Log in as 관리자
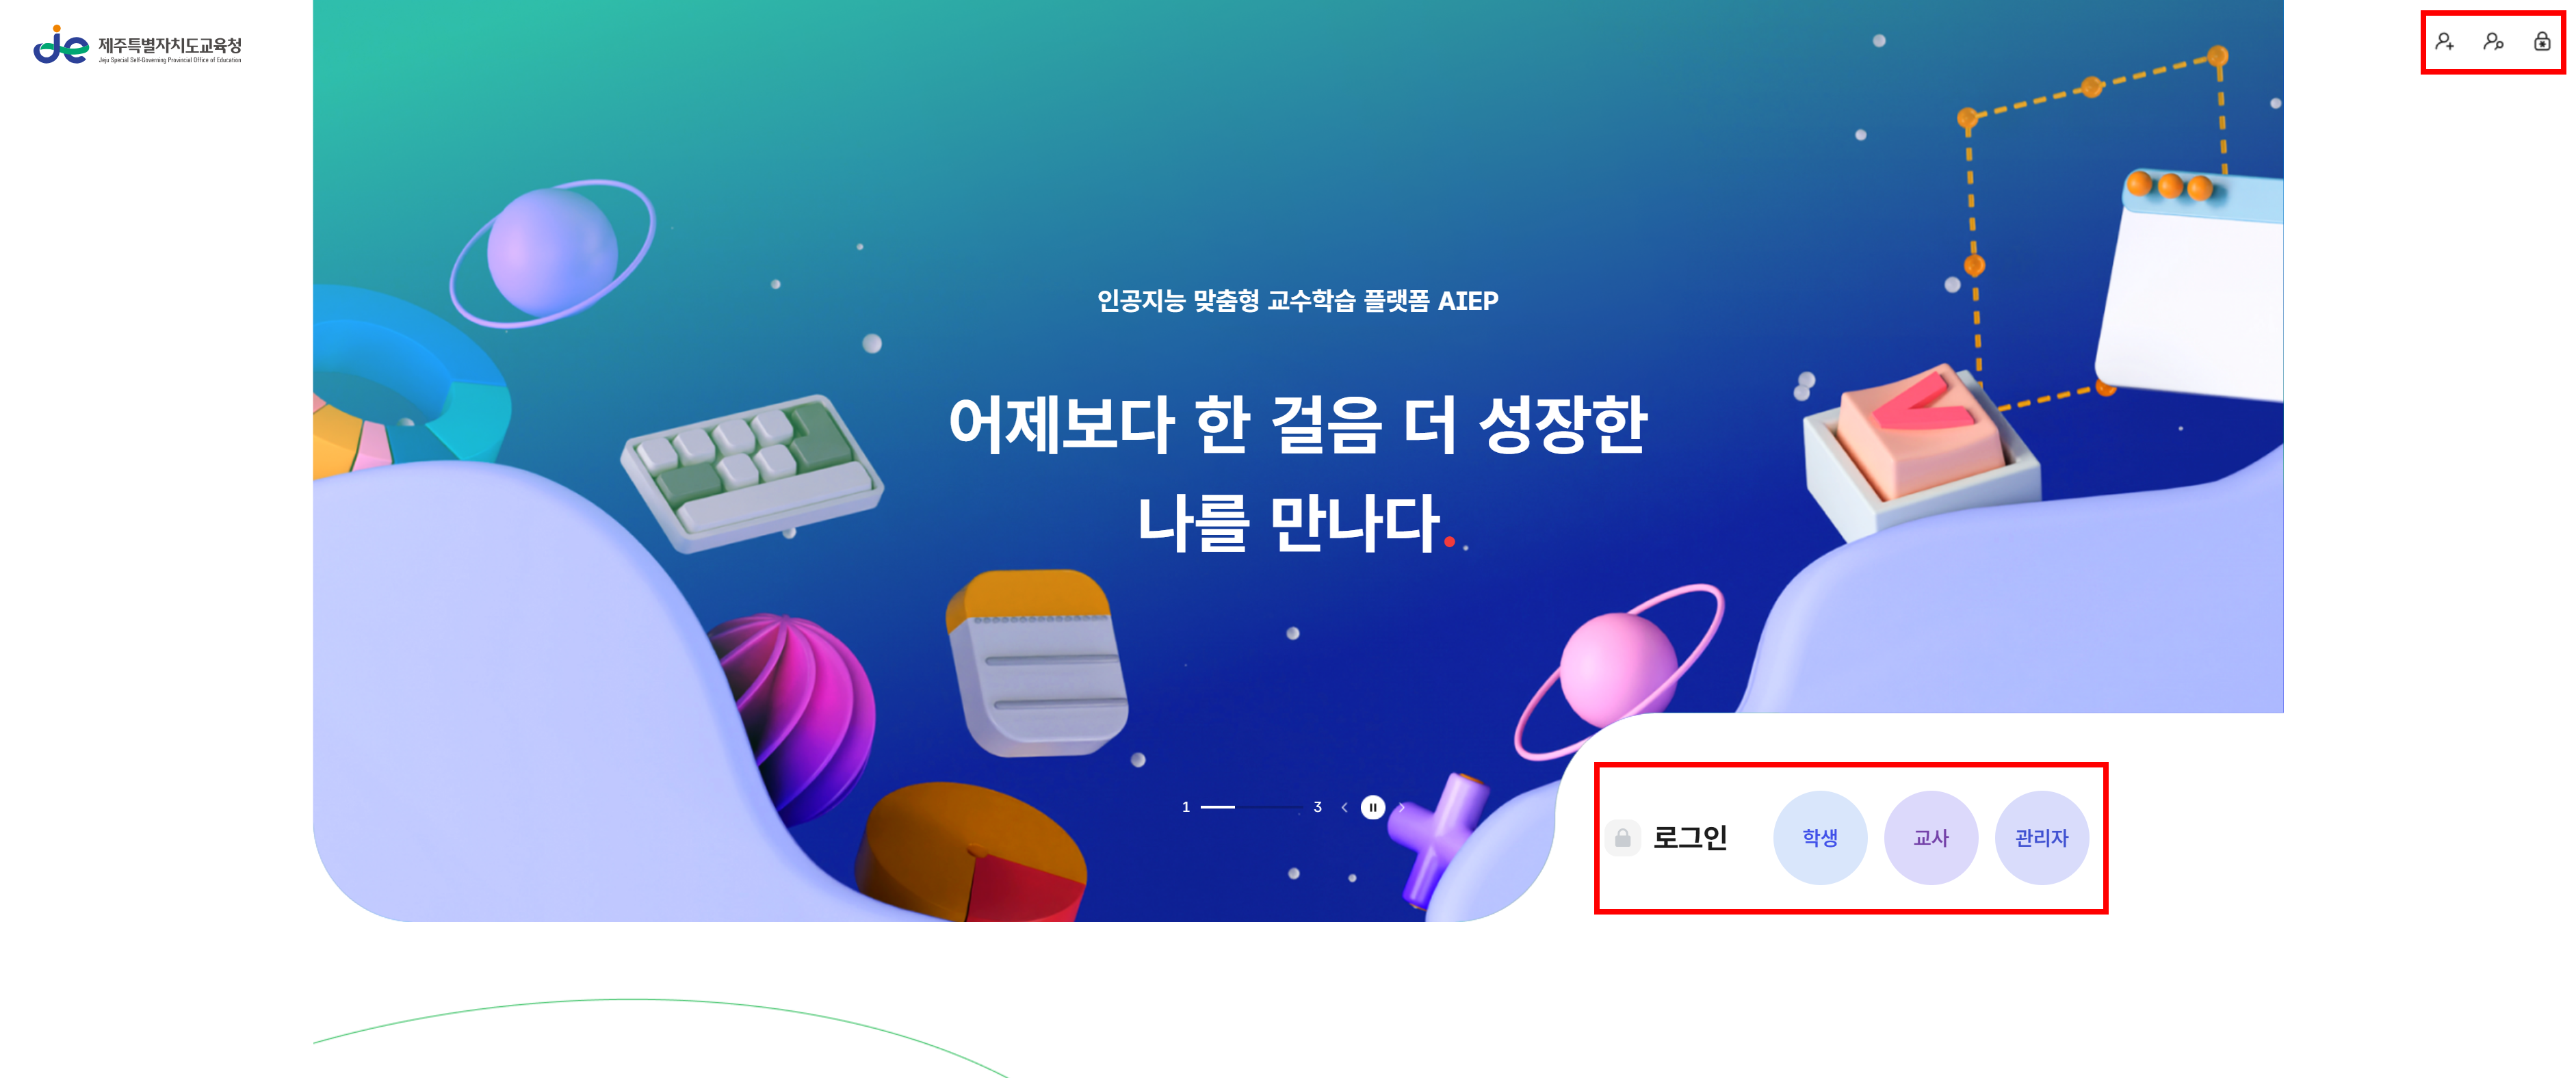2576x1078 pixels. coord(2042,838)
